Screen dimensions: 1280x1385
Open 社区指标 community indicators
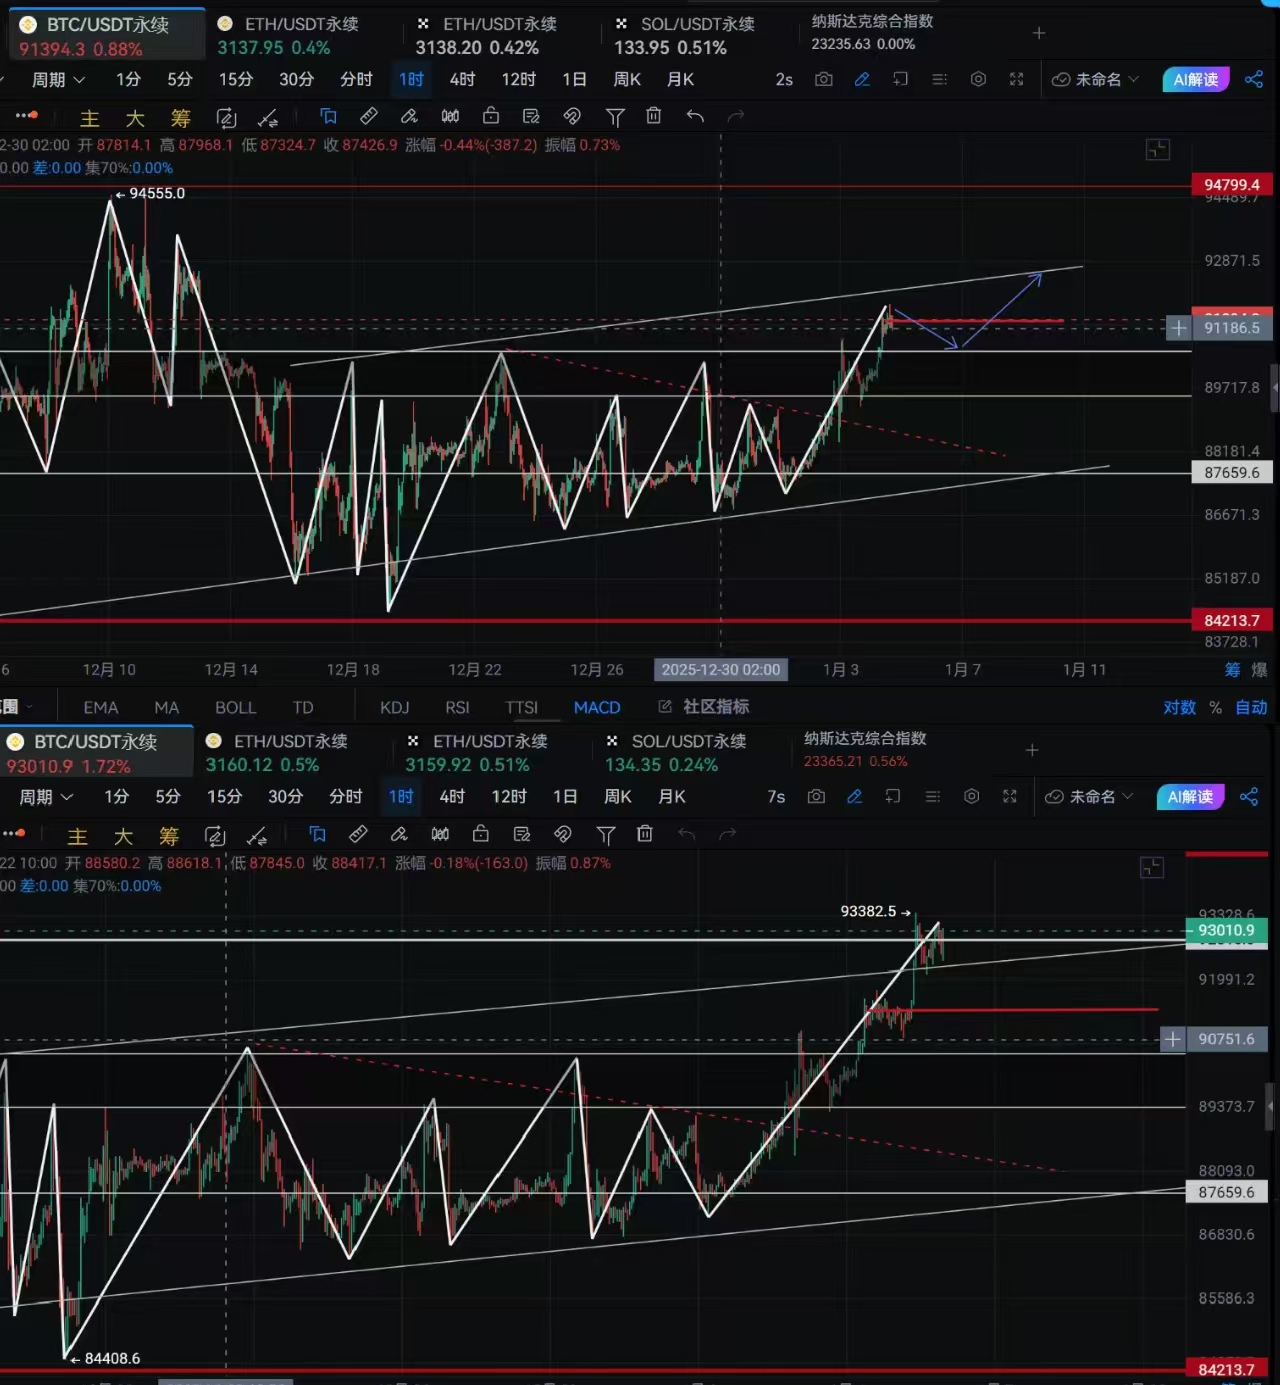[x=704, y=707]
